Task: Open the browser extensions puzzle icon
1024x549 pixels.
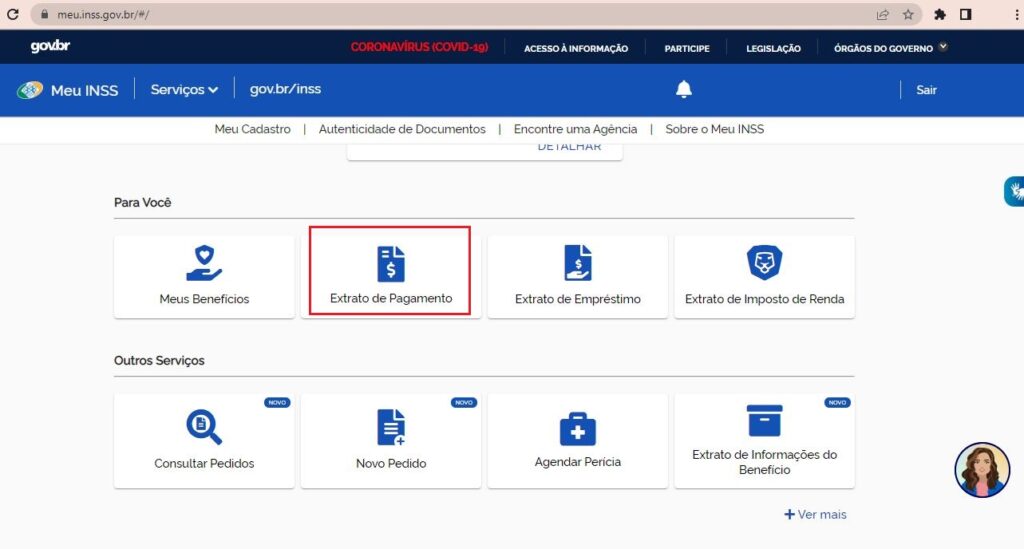Action: tap(940, 14)
